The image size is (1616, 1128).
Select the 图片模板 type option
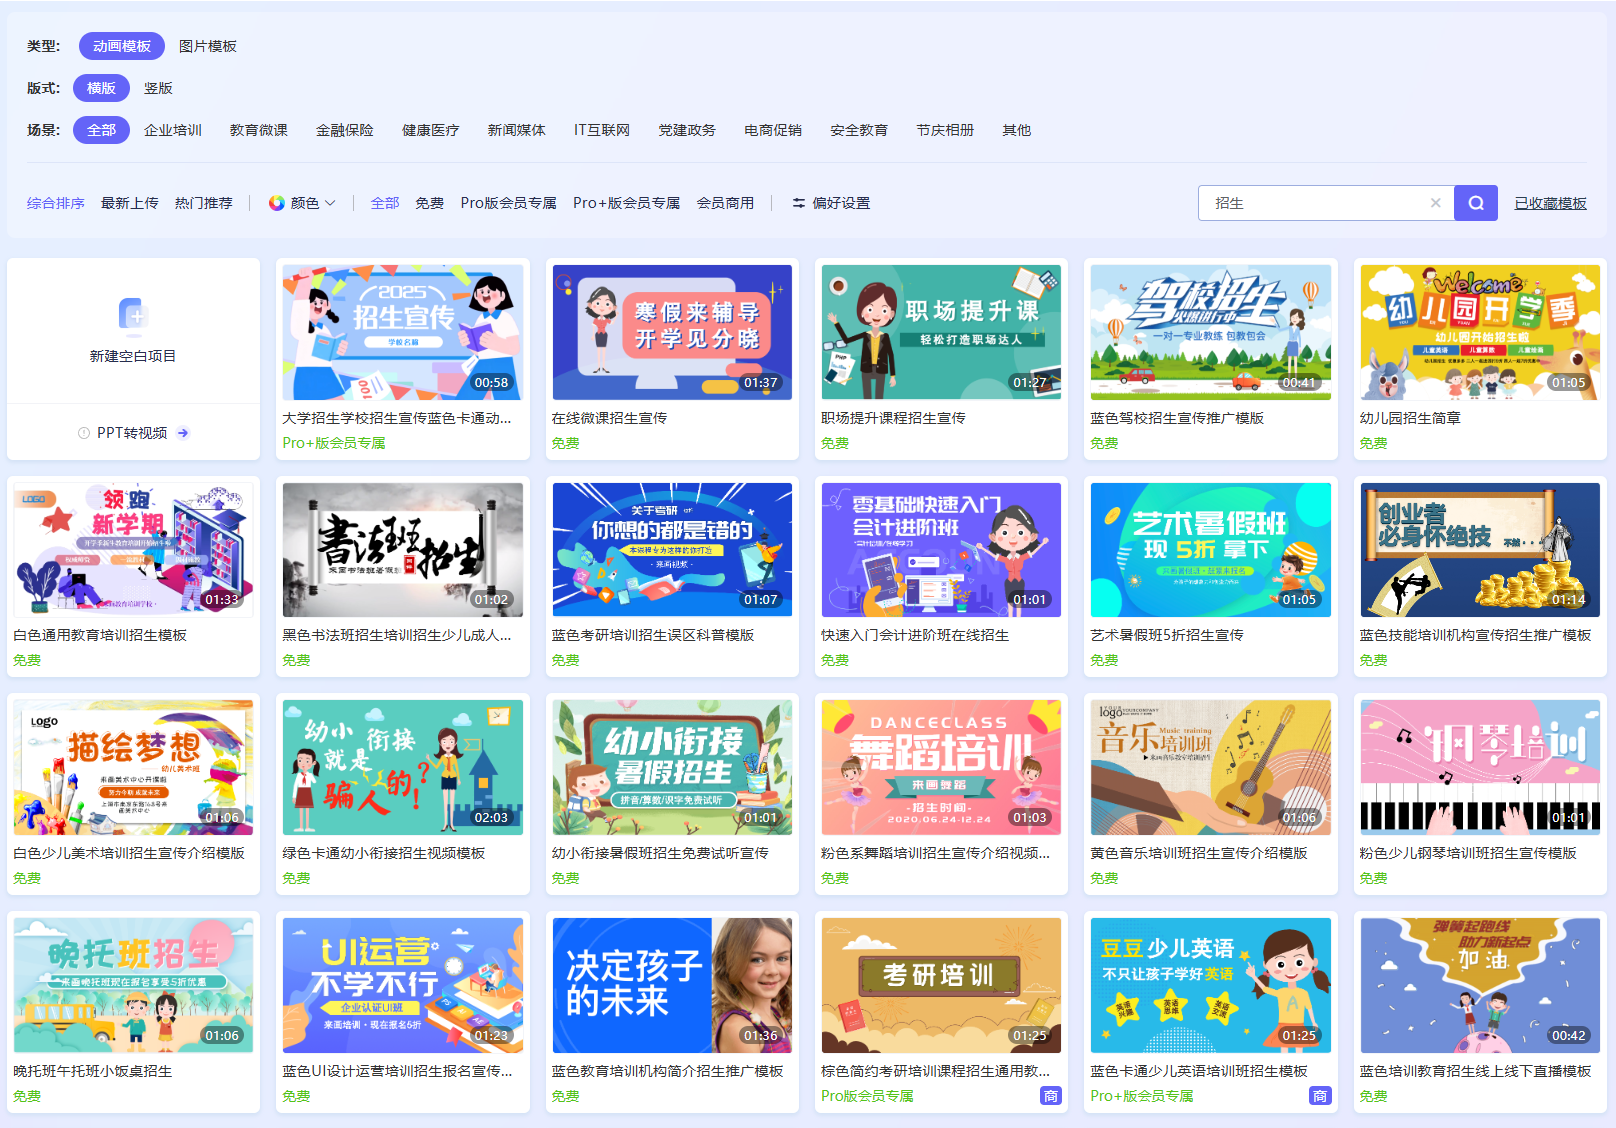coord(208,46)
